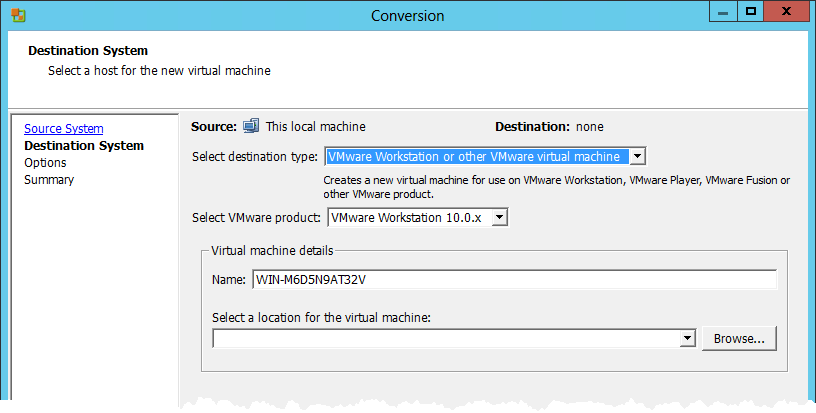Select Destination System in wizard steps
Viewport: 816px width, 413px height.
pos(84,146)
